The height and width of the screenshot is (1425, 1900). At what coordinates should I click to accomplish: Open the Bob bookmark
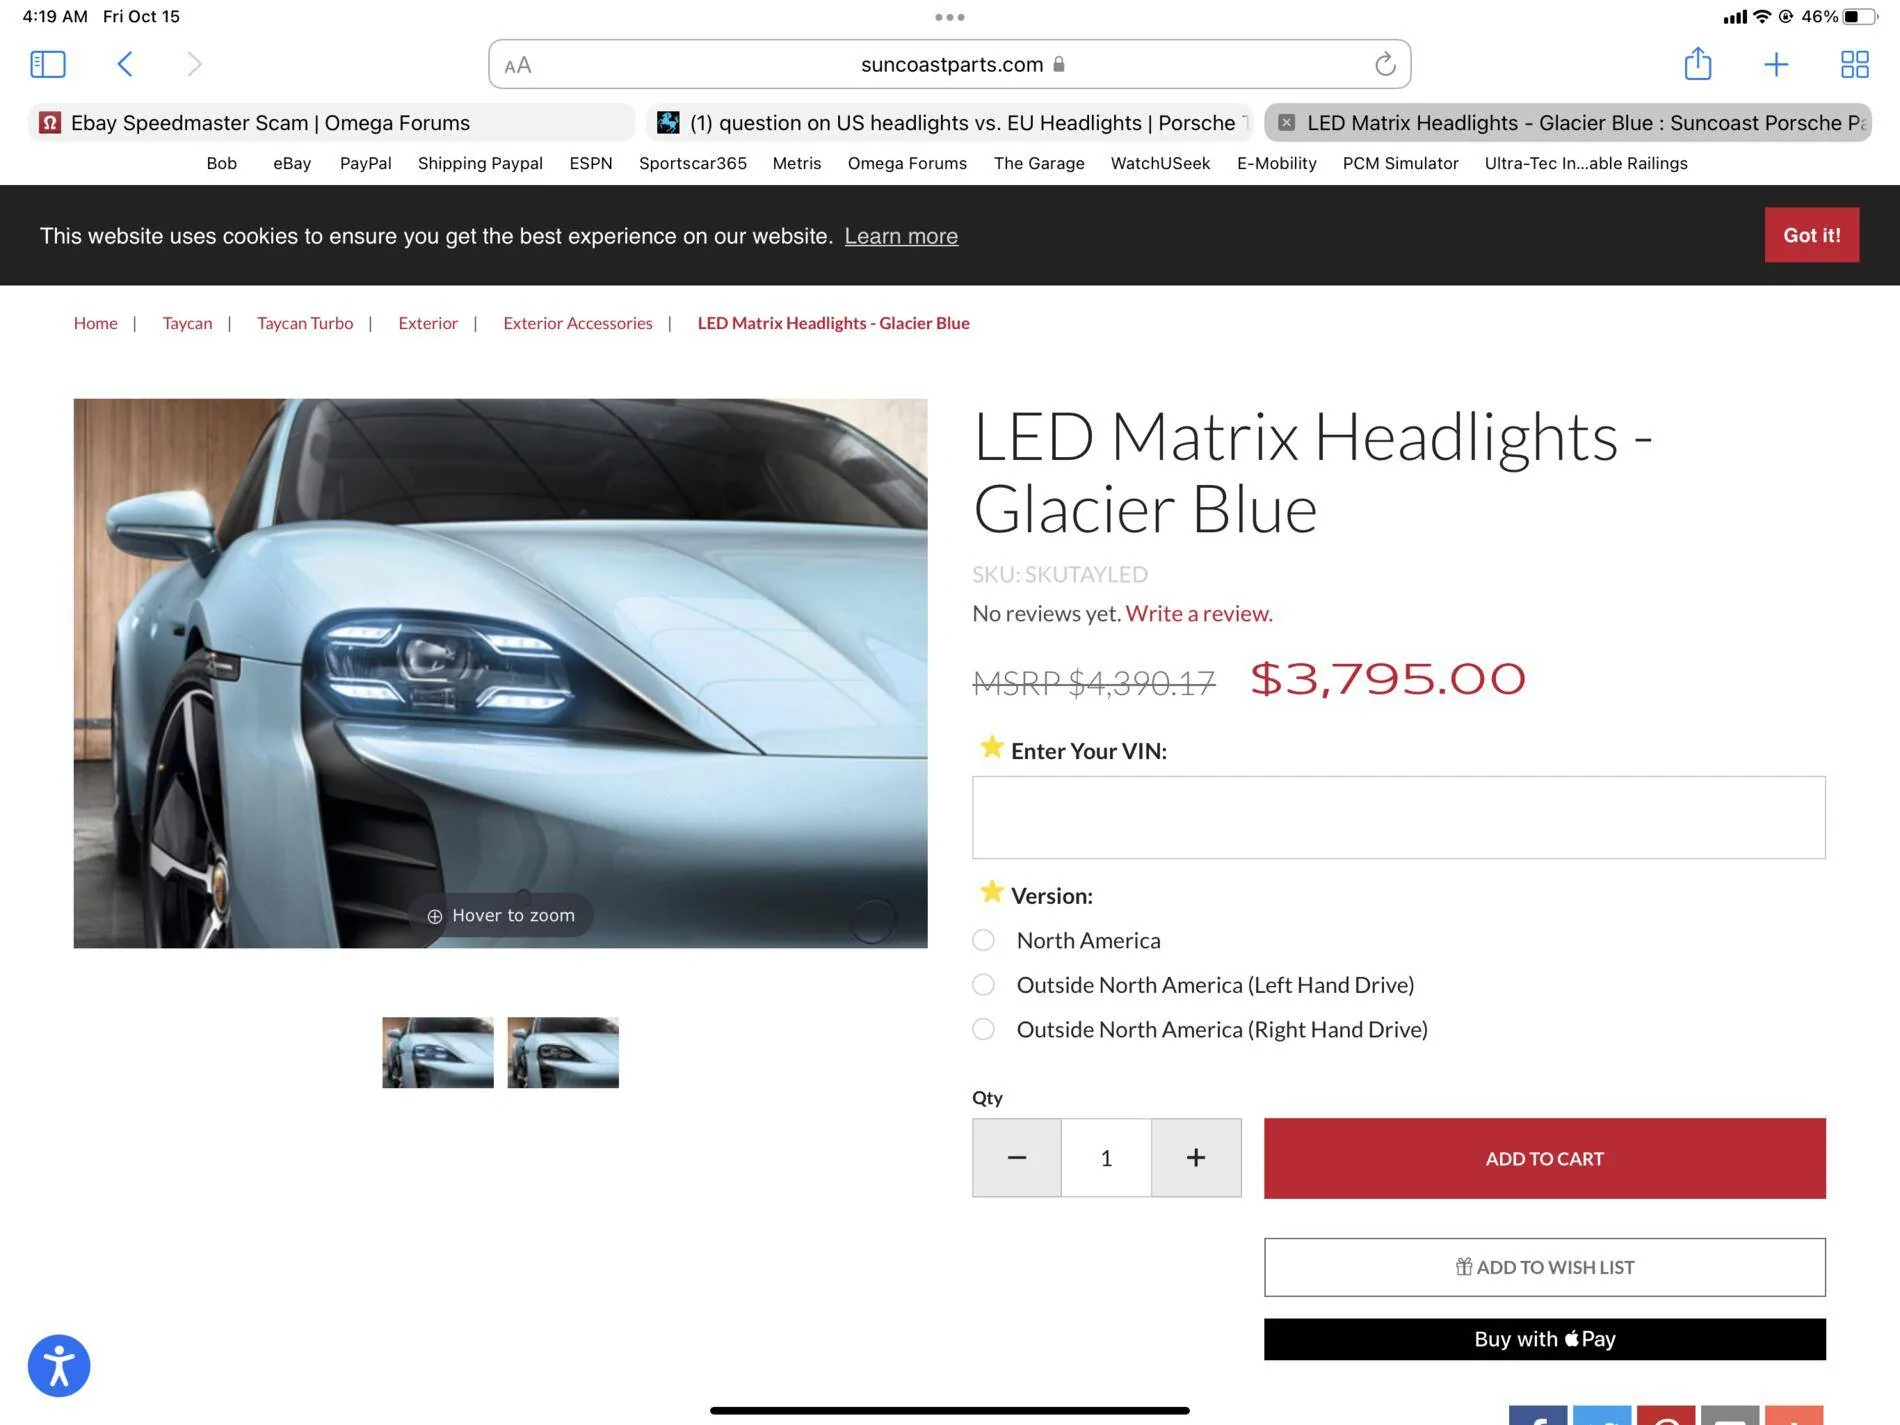(222, 164)
